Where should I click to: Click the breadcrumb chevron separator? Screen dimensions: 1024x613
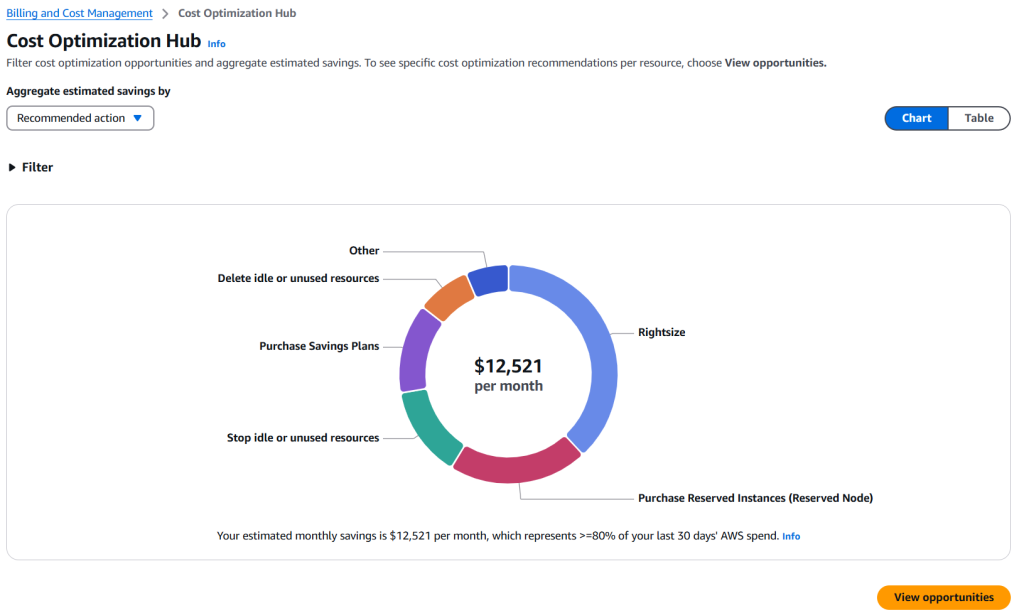(x=163, y=13)
